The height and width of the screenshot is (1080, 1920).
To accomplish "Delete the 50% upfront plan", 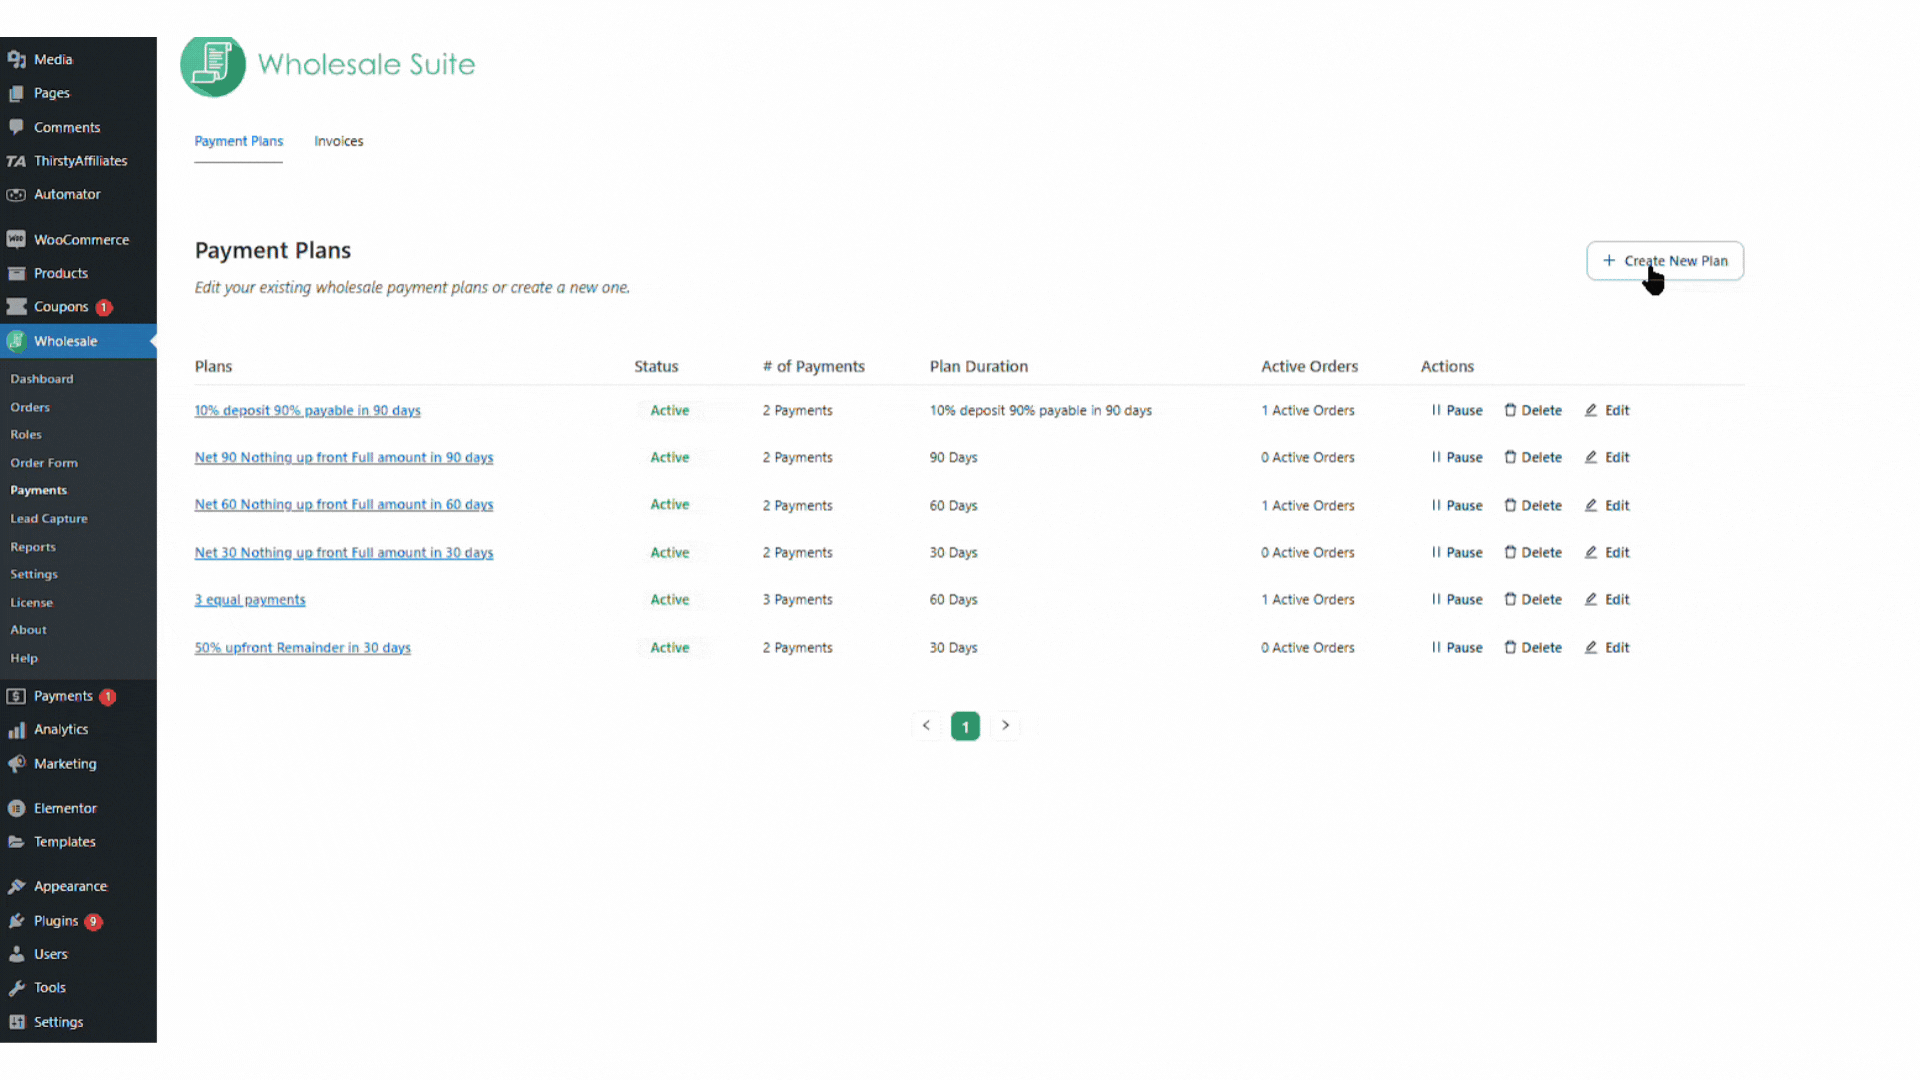I will point(1533,648).
